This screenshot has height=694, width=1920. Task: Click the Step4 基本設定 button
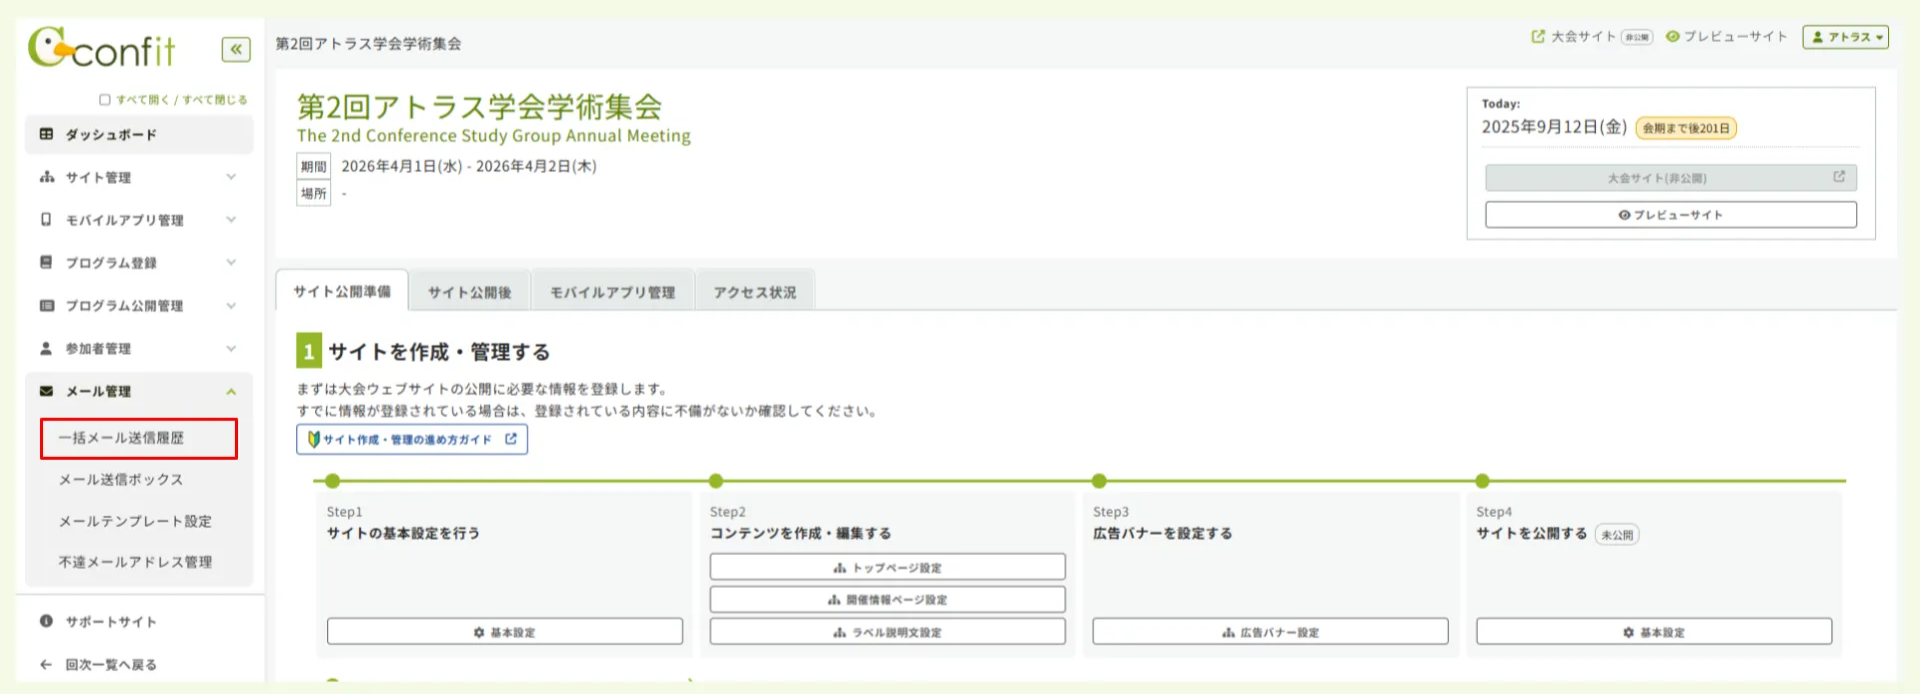point(1654,632)
